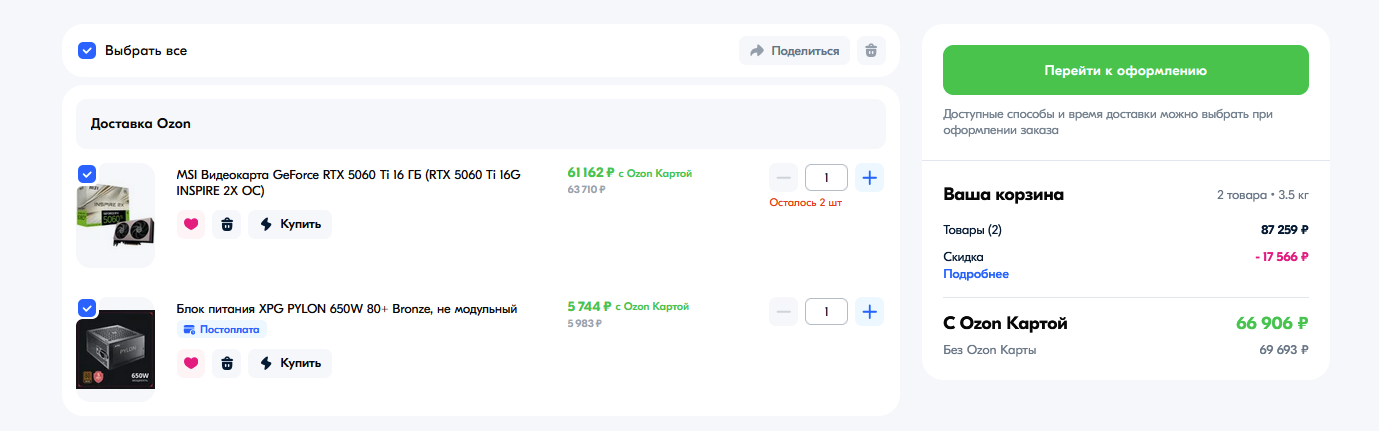This screenshot has width=1379, height=431.
Task: Click the 'Постоплата' badge
Action: pos(222,329)
